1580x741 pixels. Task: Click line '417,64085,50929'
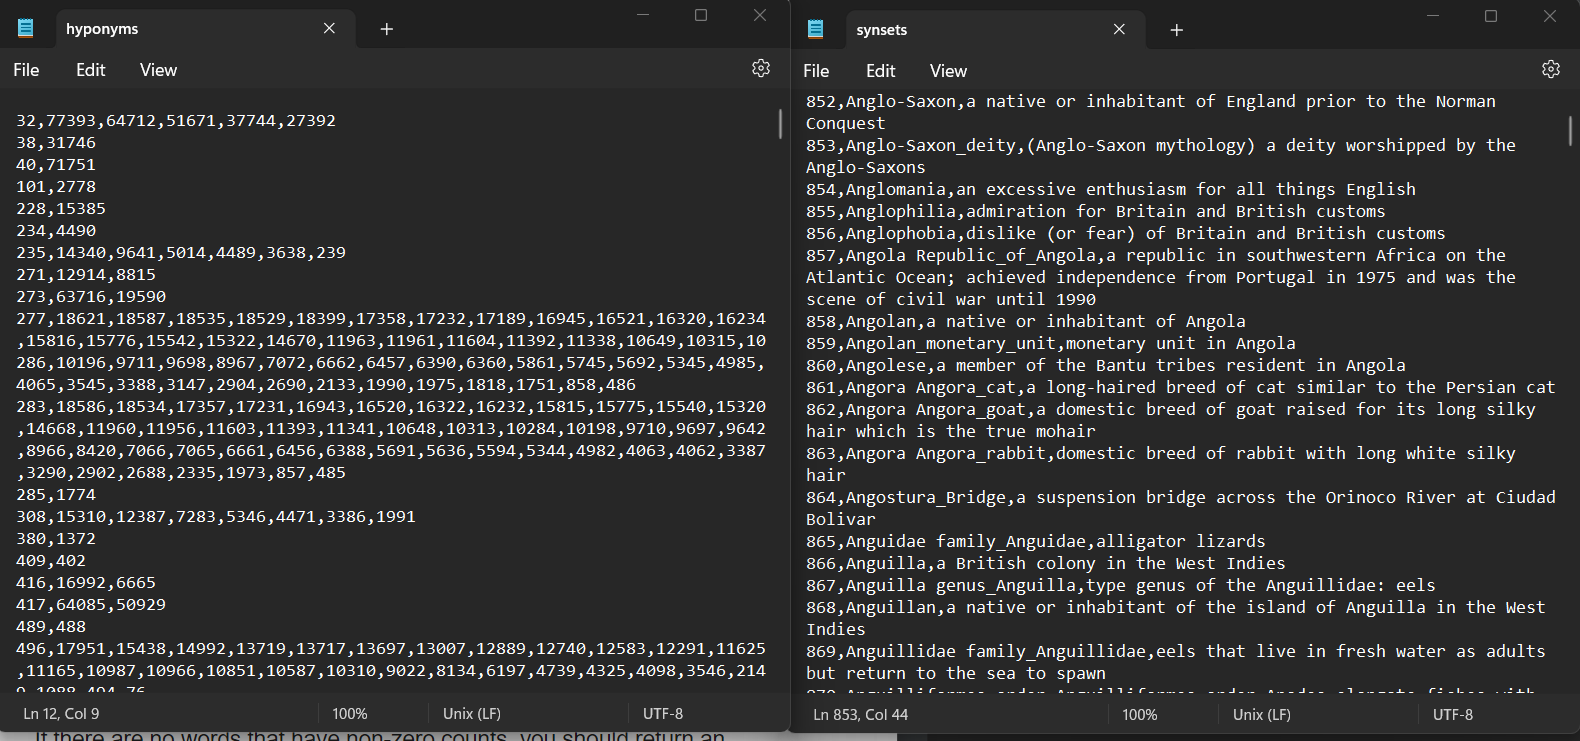click(91, 605)
